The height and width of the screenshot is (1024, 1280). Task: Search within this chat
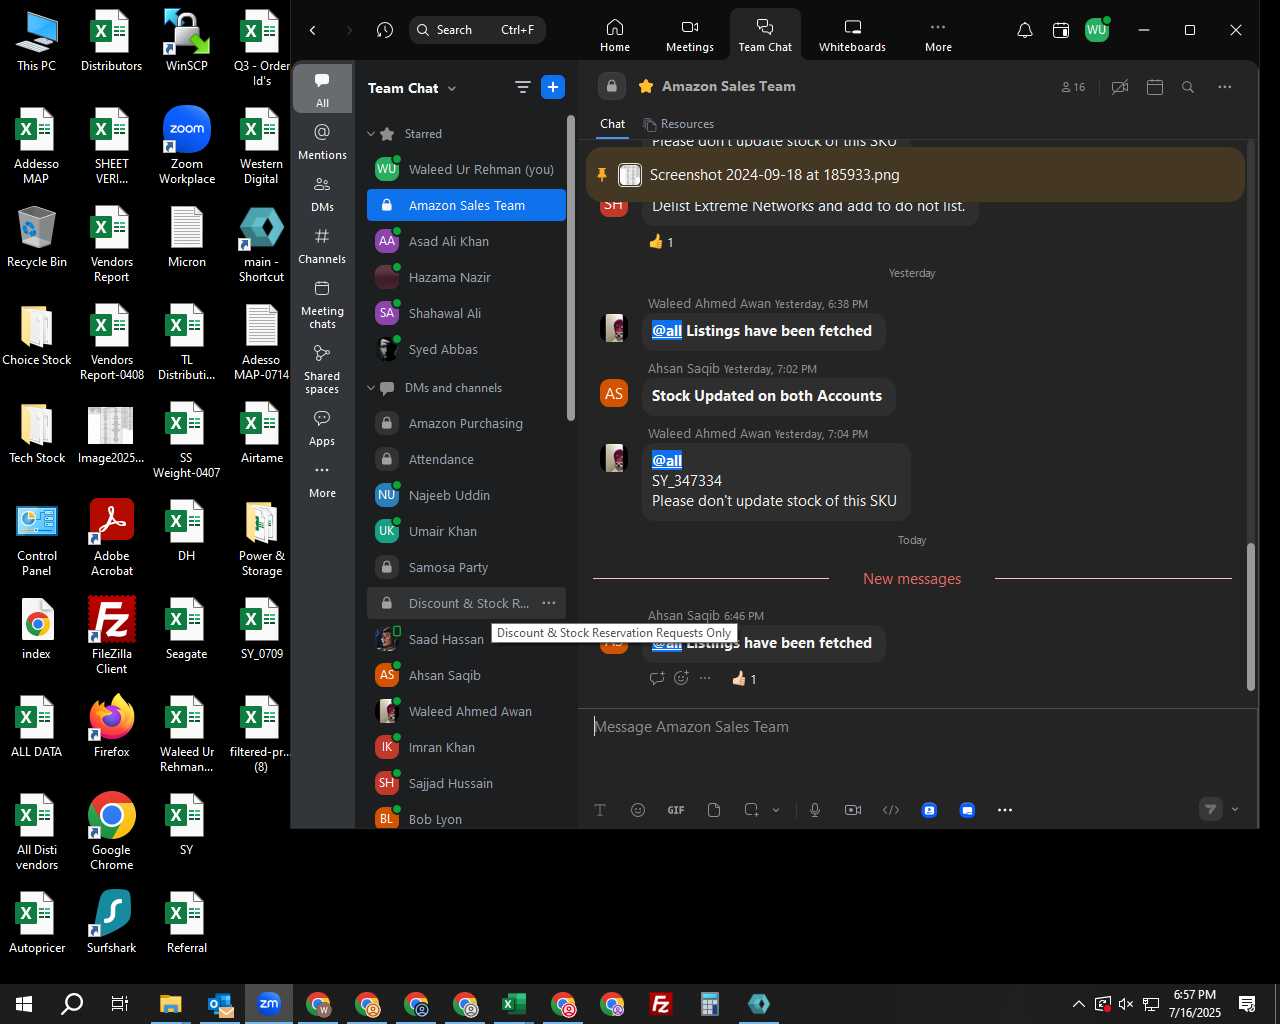1188,87
